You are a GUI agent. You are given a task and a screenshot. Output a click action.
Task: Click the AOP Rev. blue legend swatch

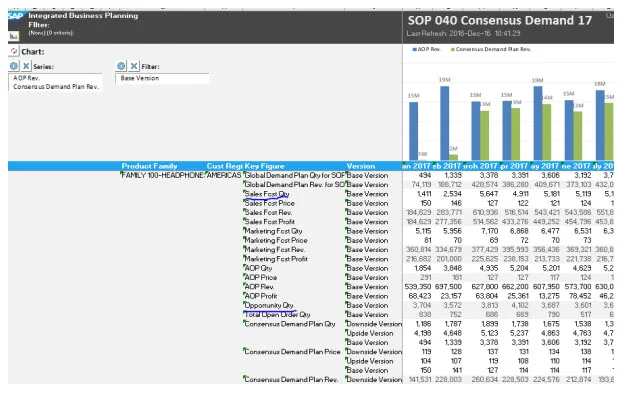415,49
